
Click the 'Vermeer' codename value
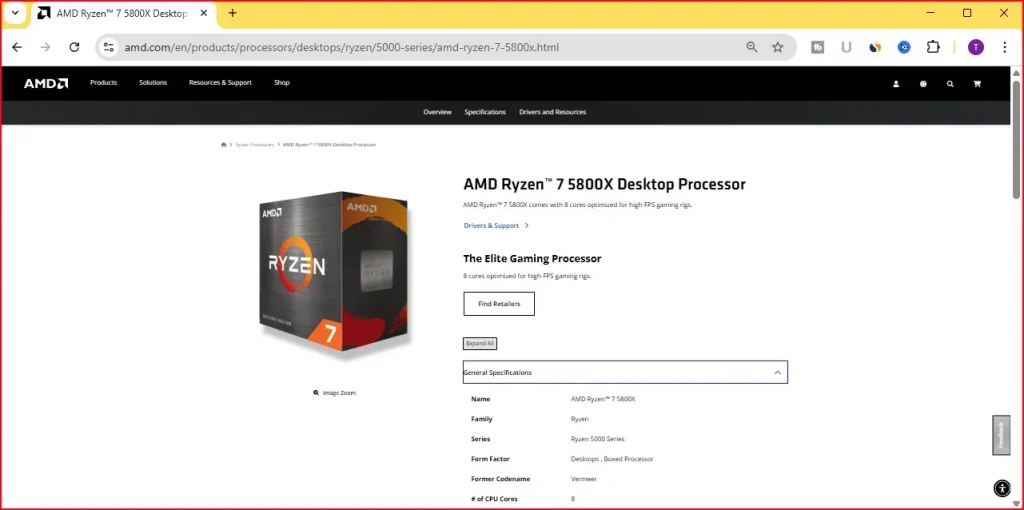[x=584, y=479]
